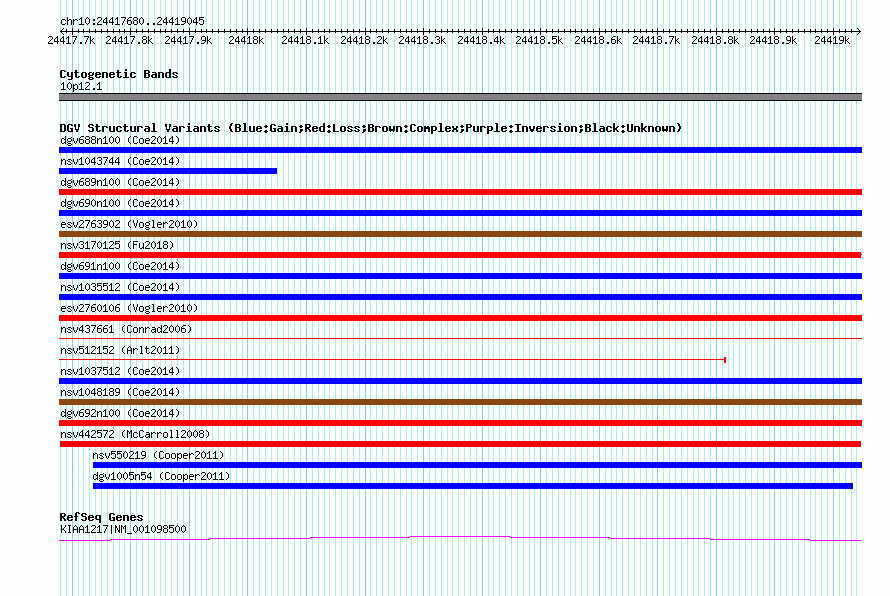This screenshot has width=890, height=596.
Task: Click the 24418k ruler position
Action: click(x=246, y=40)
